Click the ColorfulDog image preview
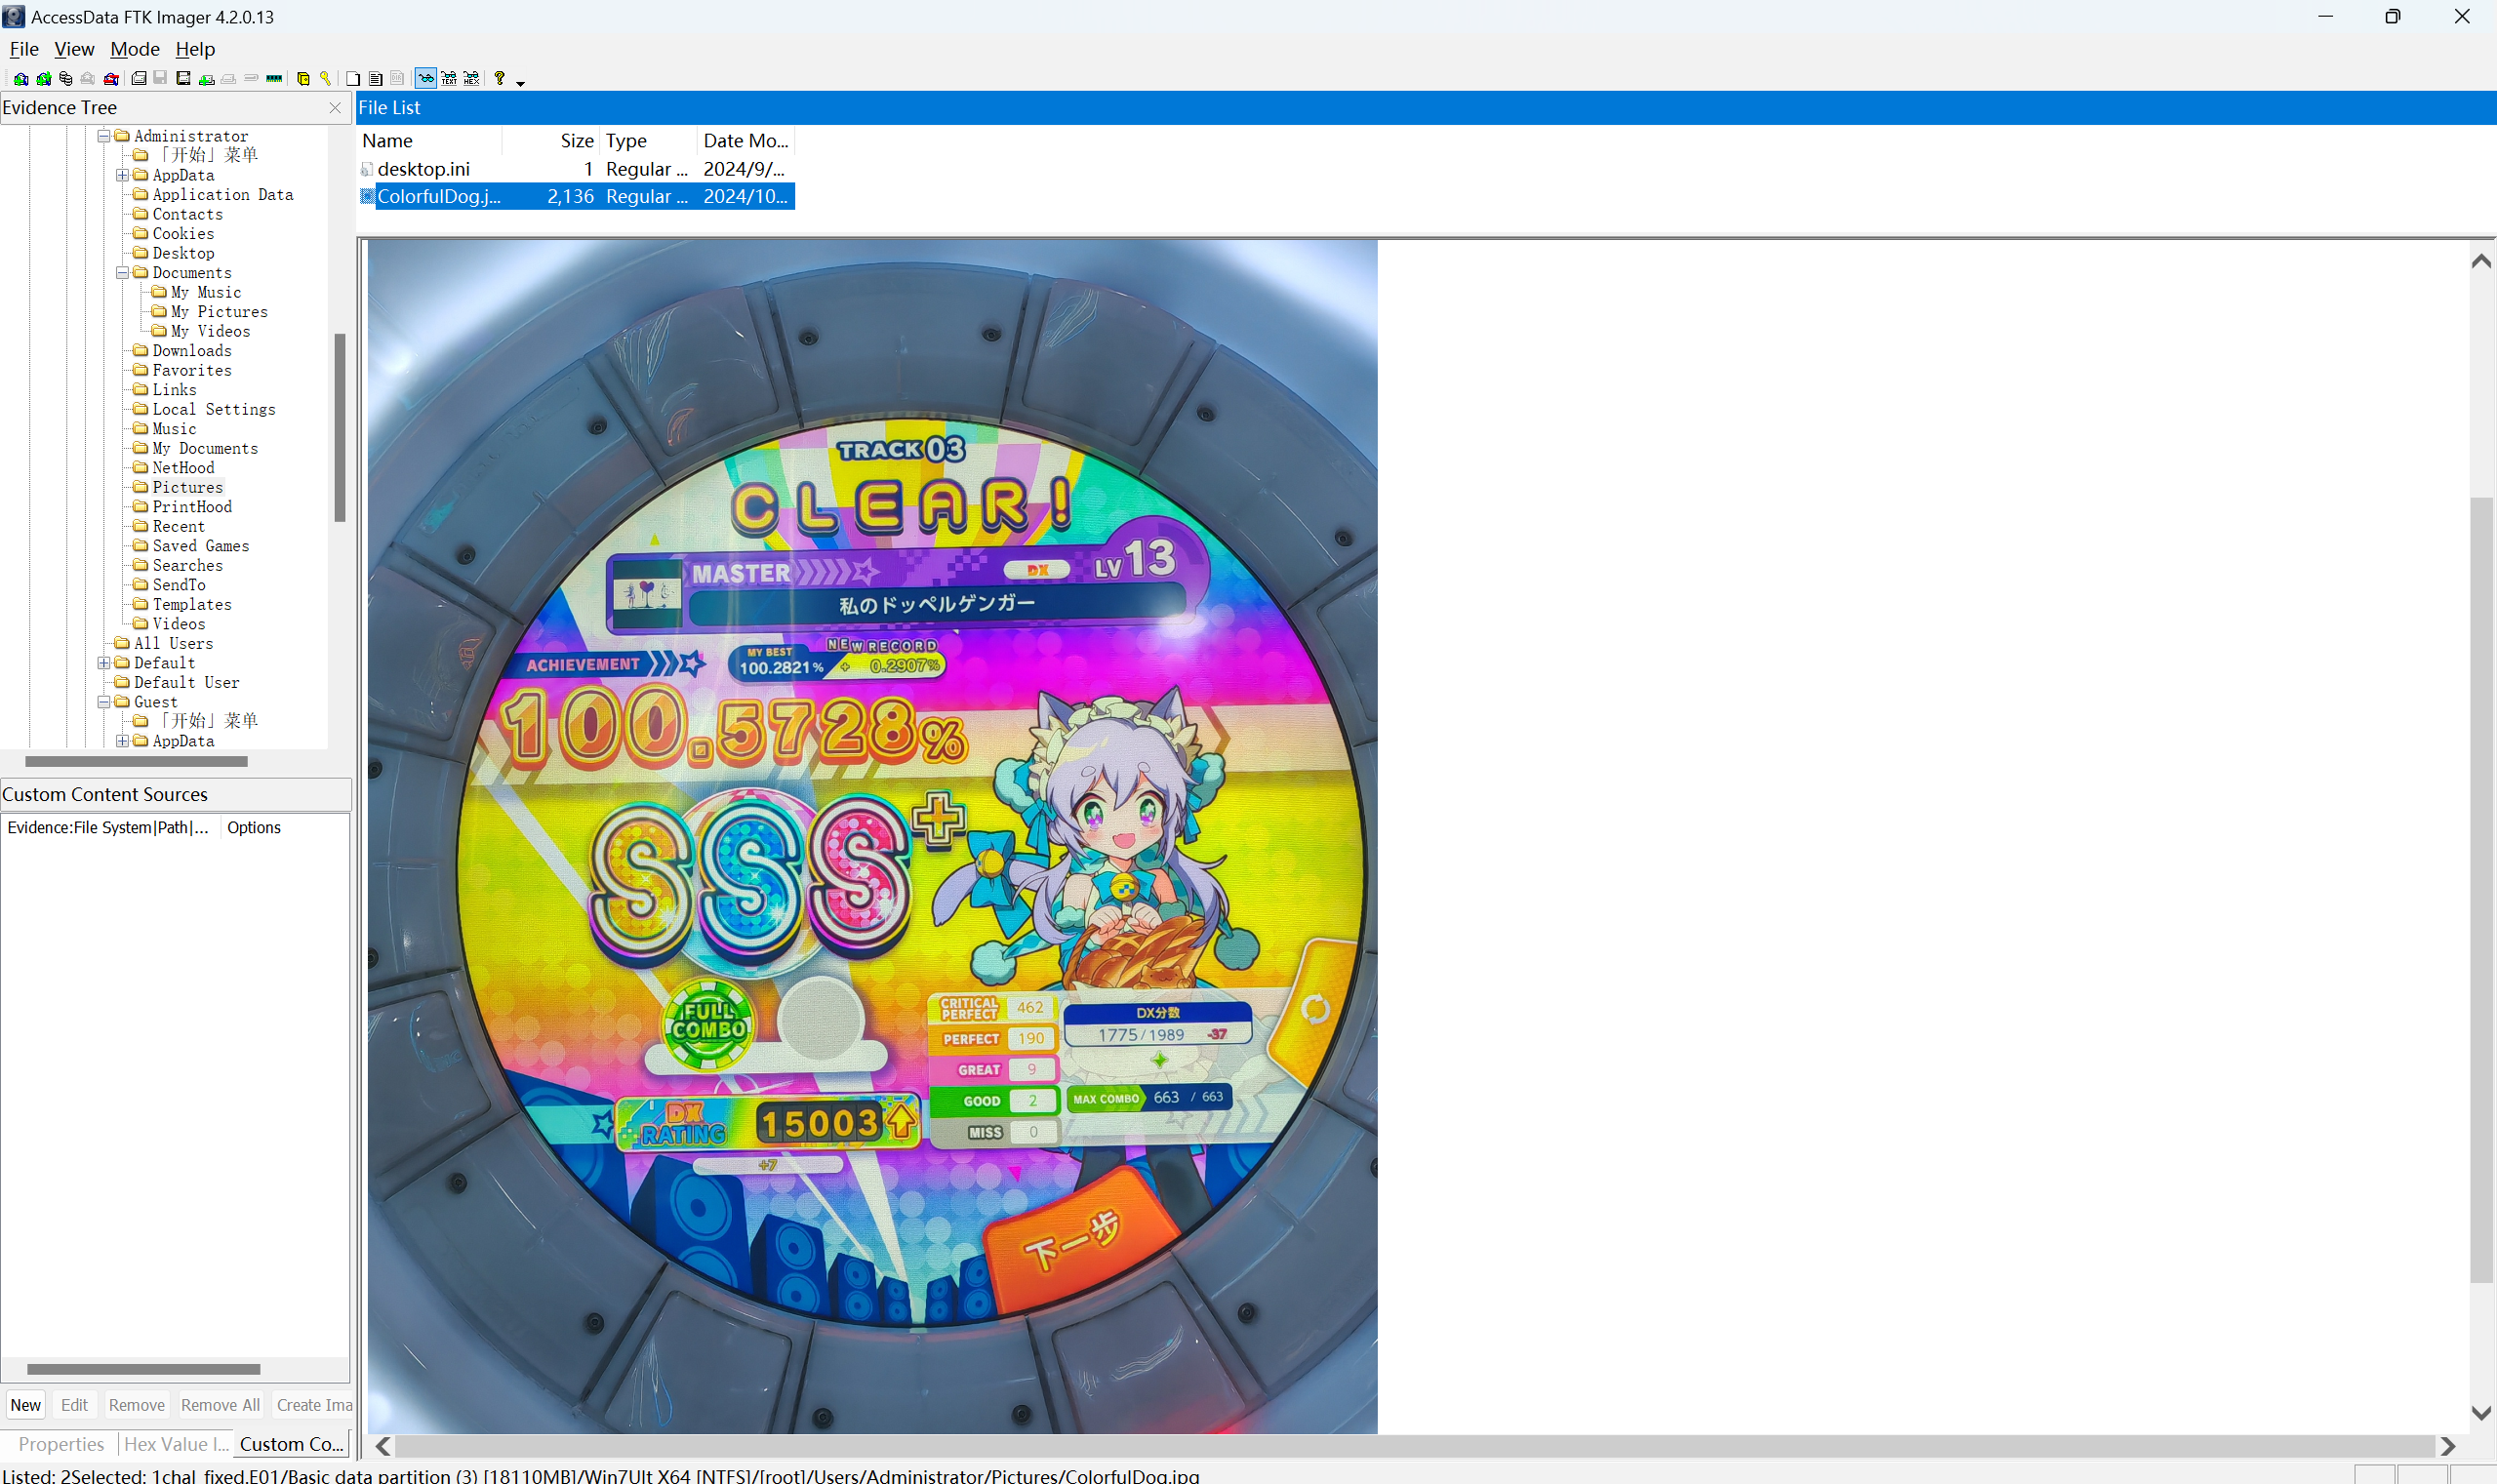2497x1484 pixels. [872, 836]
